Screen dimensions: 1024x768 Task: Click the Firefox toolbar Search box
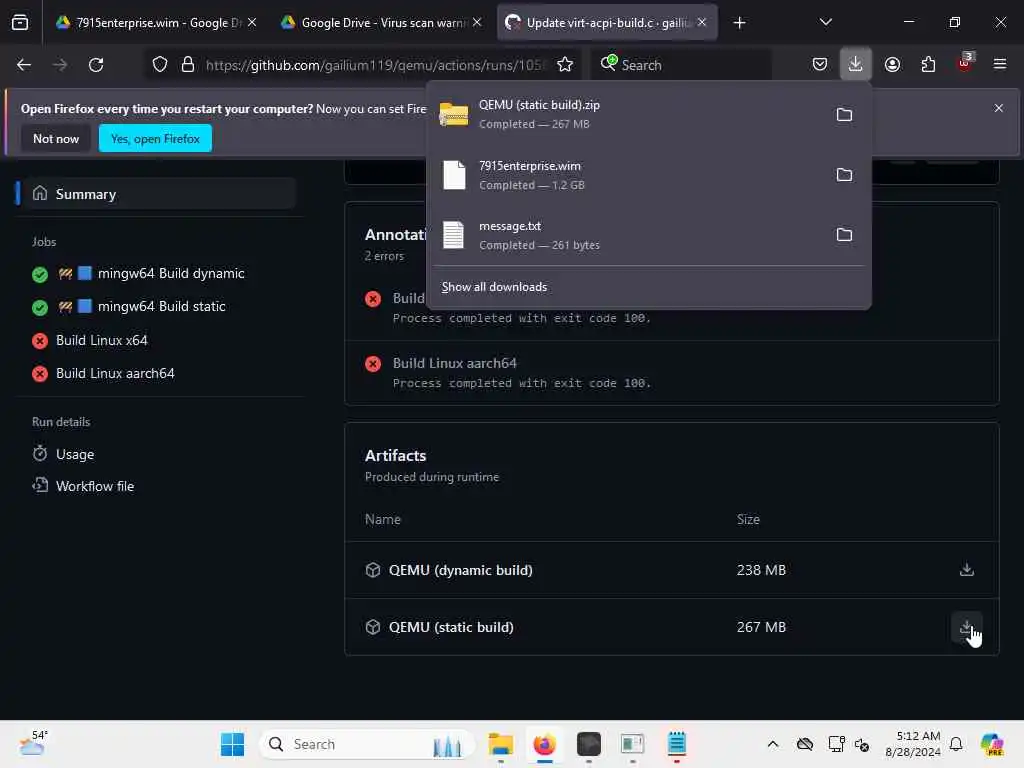[682, 65]
